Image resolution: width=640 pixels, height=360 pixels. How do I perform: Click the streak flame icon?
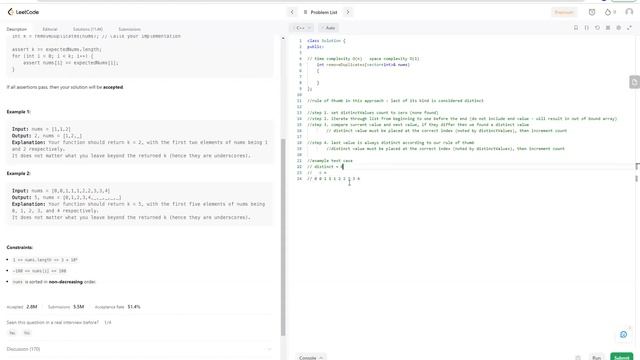pos(608,12)
